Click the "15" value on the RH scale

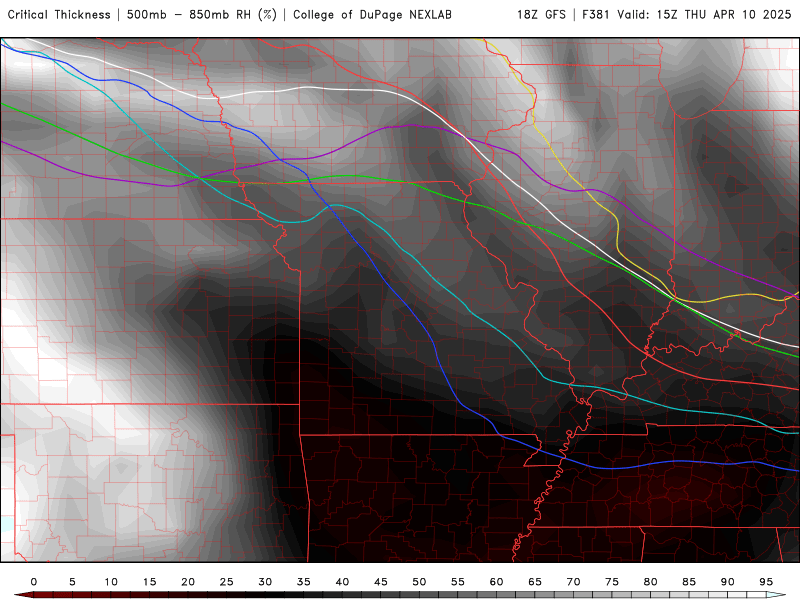[x=149, y=582]
